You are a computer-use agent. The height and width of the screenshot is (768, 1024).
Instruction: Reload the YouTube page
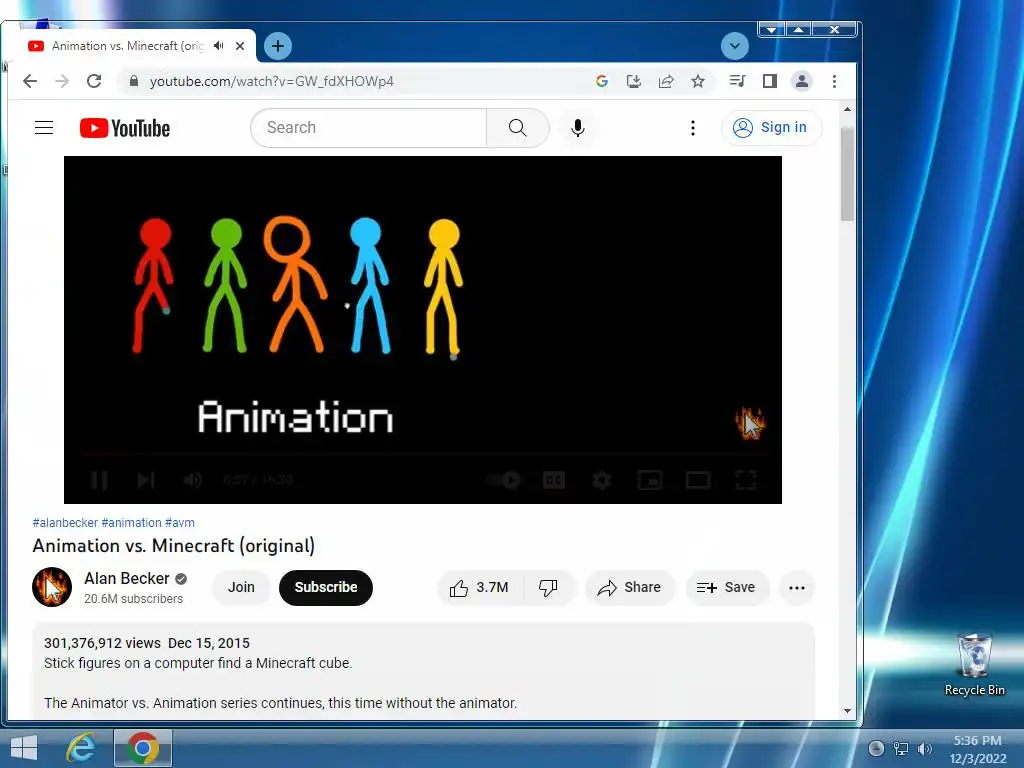pyautogui.click(x=94, y=81)
